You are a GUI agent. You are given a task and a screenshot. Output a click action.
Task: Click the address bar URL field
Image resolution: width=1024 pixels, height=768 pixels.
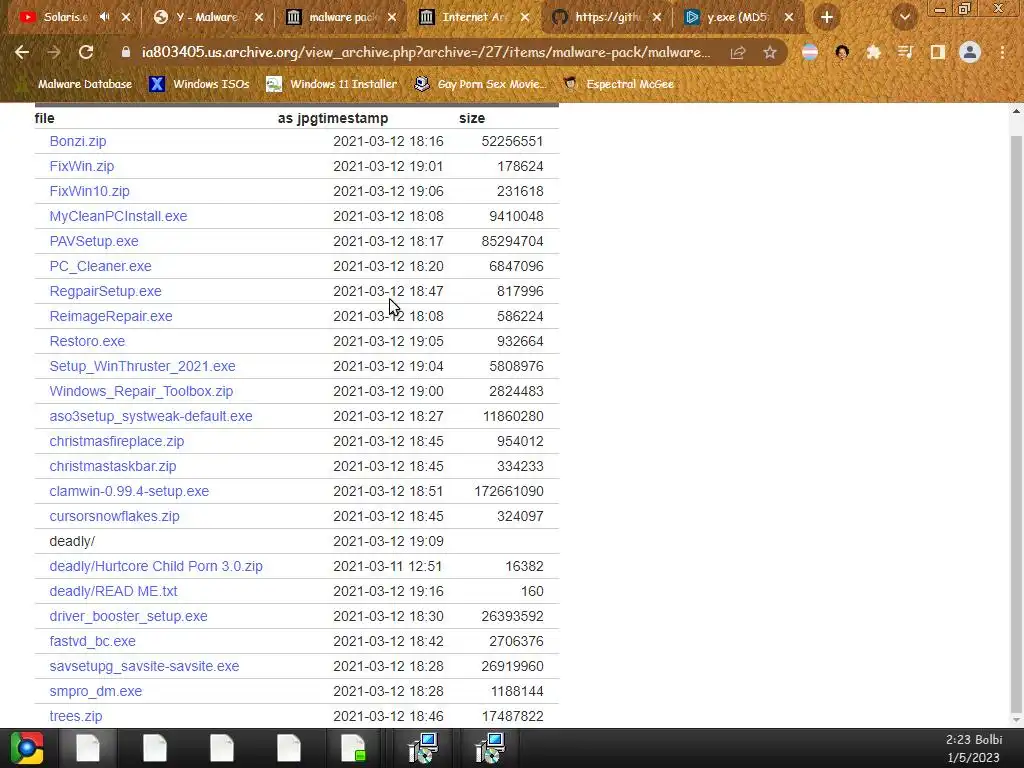pos(426,52)
